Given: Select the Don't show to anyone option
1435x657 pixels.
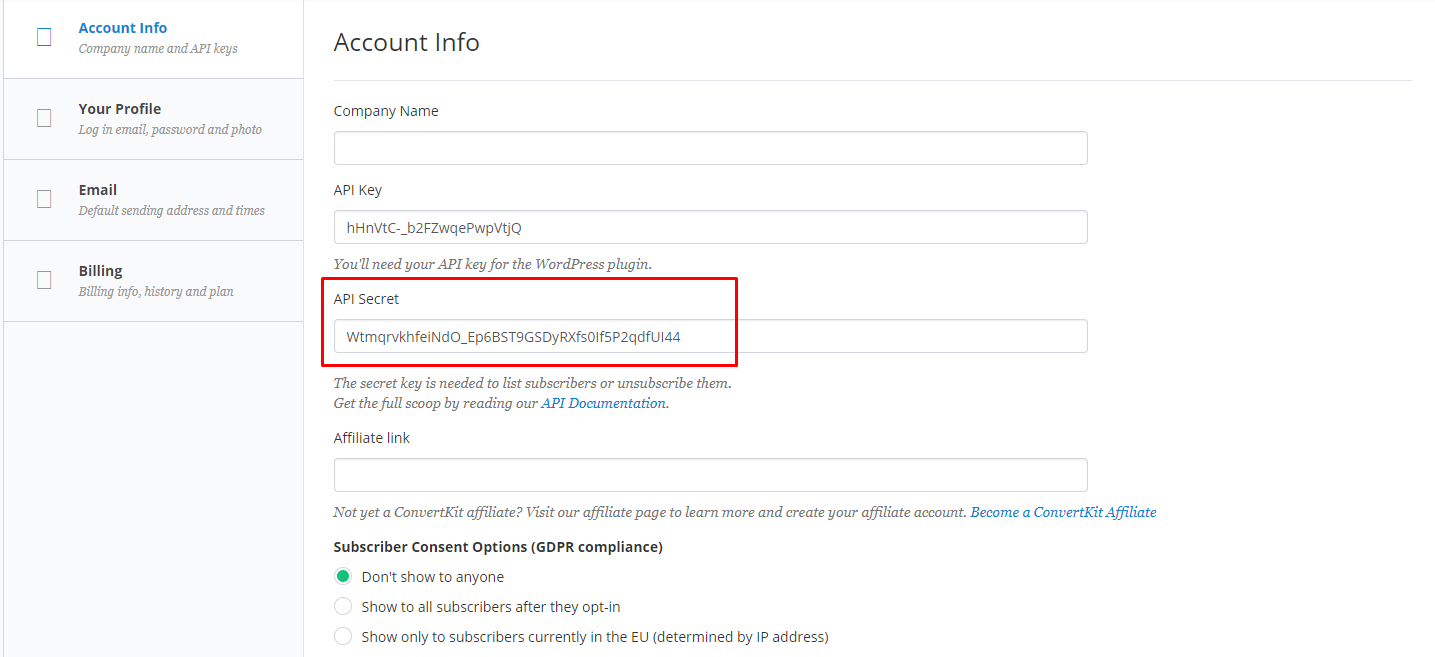Looking at the screenshot, I should pyautogui.click(x=343, y=576).
